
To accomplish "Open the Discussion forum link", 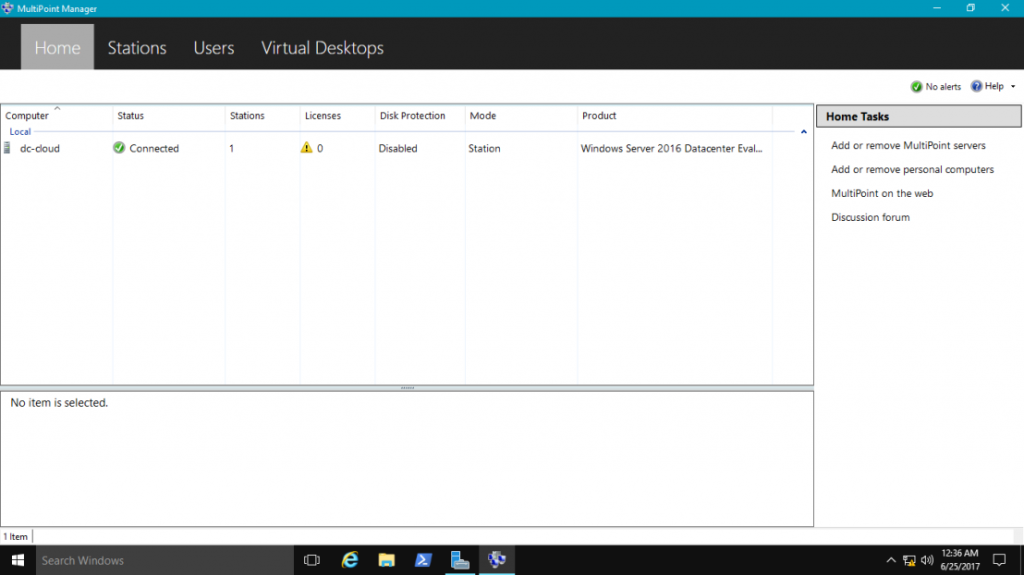I will point(871,217).
